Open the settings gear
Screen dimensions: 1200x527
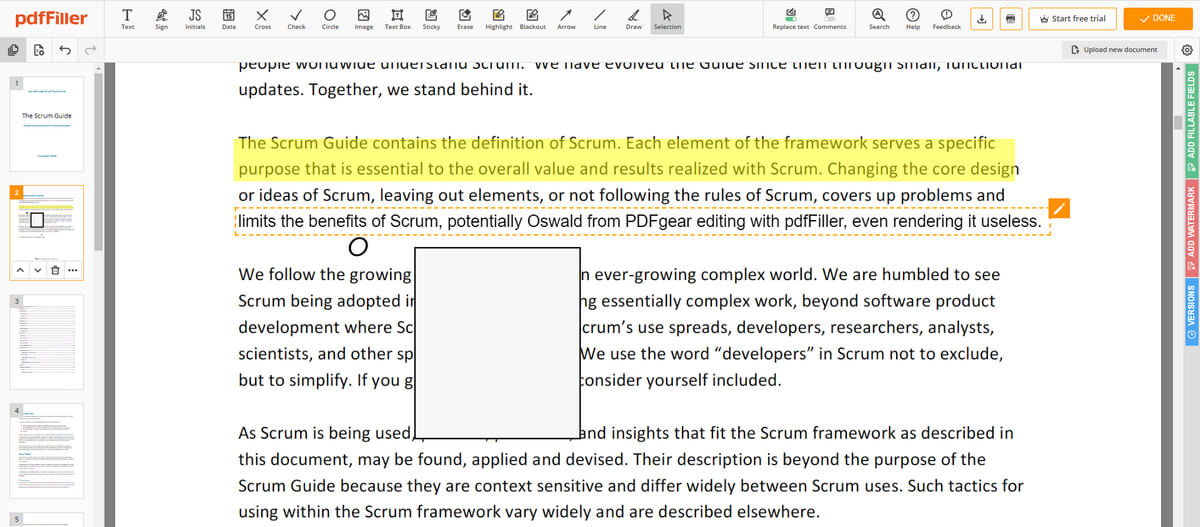coord(1187,49)
